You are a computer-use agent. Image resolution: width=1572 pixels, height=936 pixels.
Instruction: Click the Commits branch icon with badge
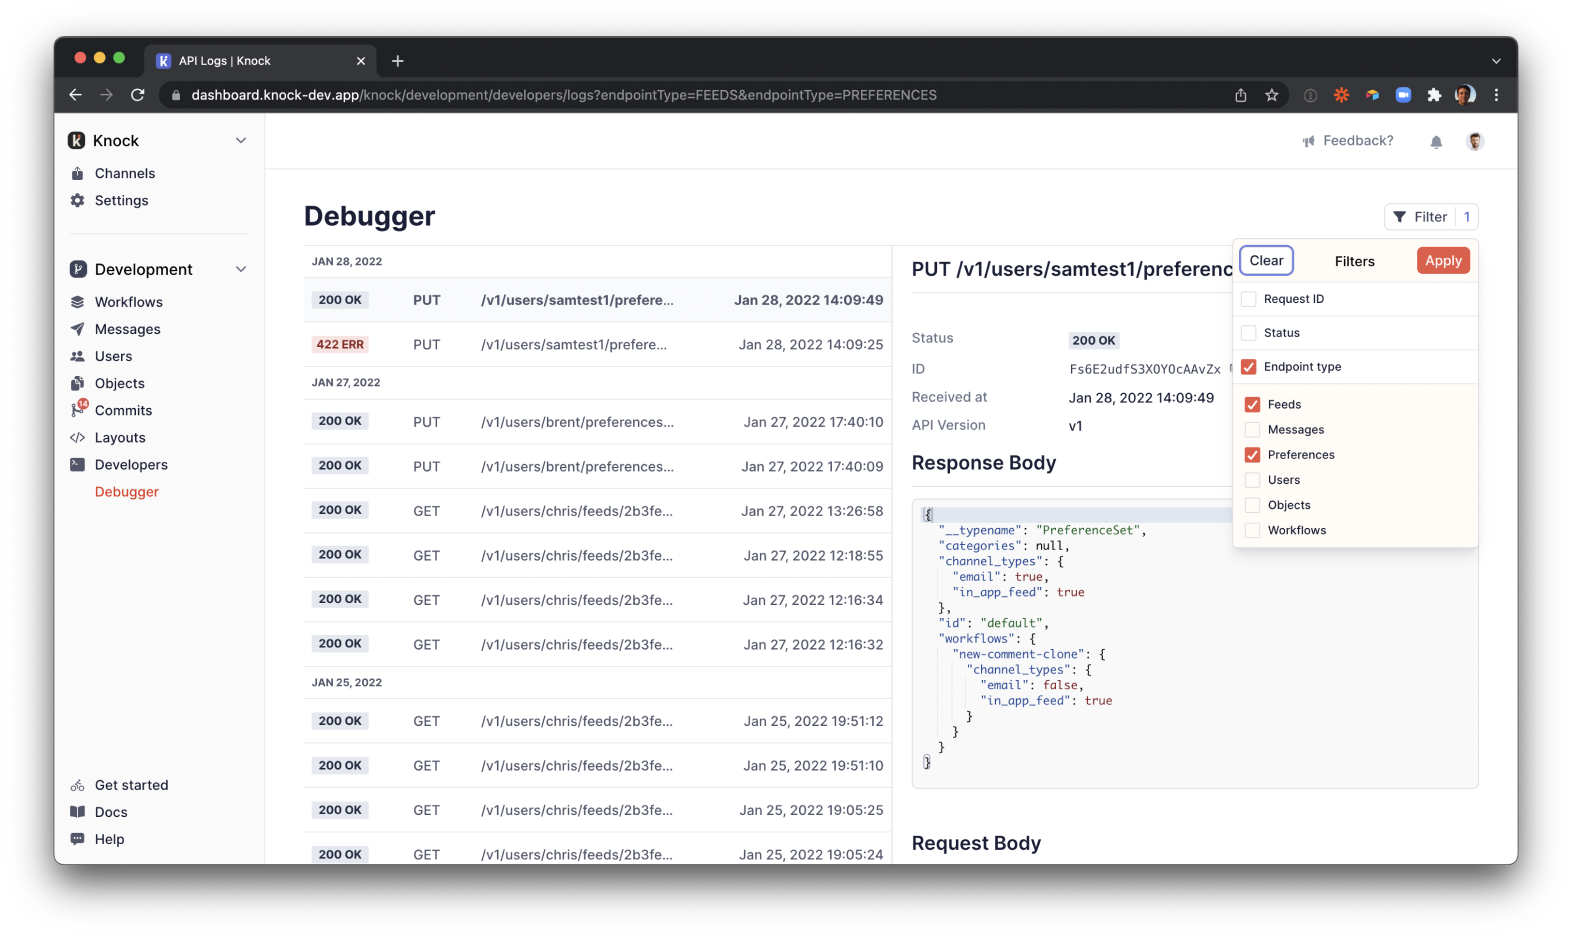click(78, 409)
